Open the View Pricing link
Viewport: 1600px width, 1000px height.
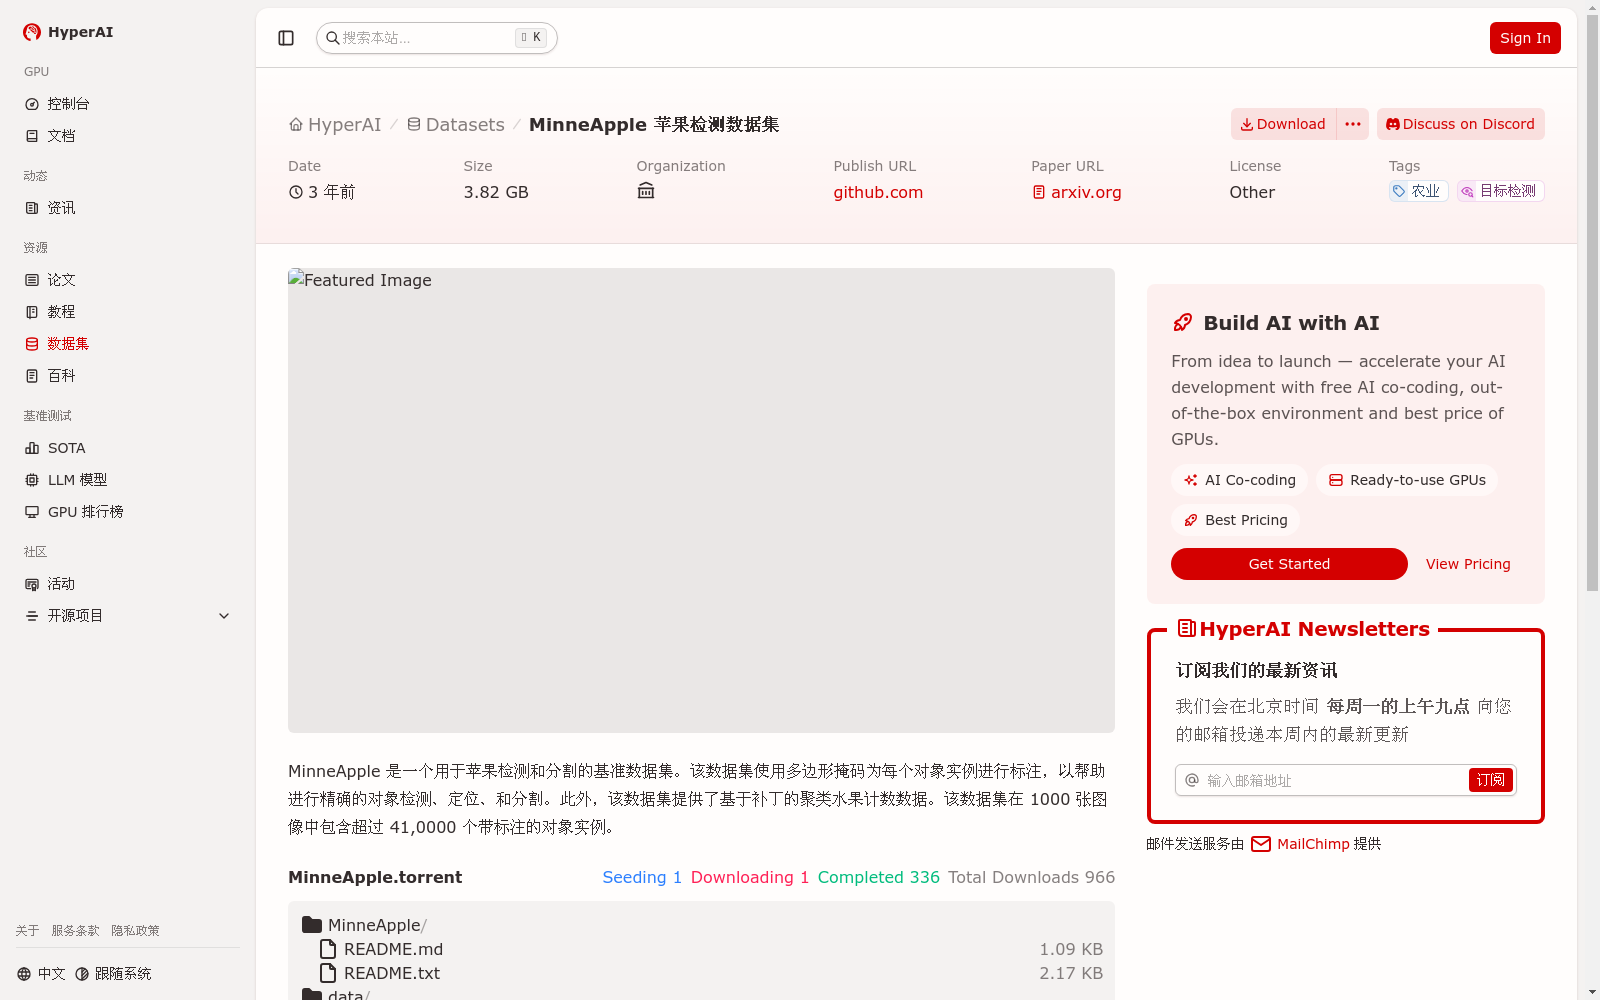[x=1468, y=564]
